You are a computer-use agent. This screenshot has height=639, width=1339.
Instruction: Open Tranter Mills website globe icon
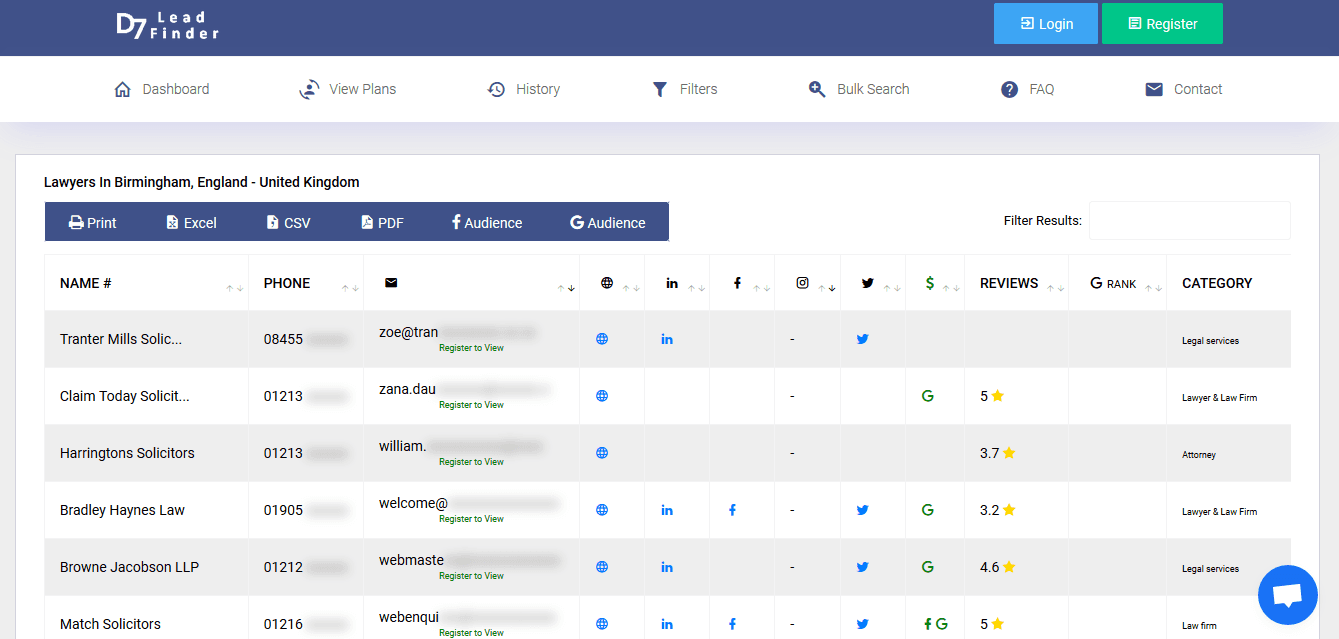click(x=602, y=339)
